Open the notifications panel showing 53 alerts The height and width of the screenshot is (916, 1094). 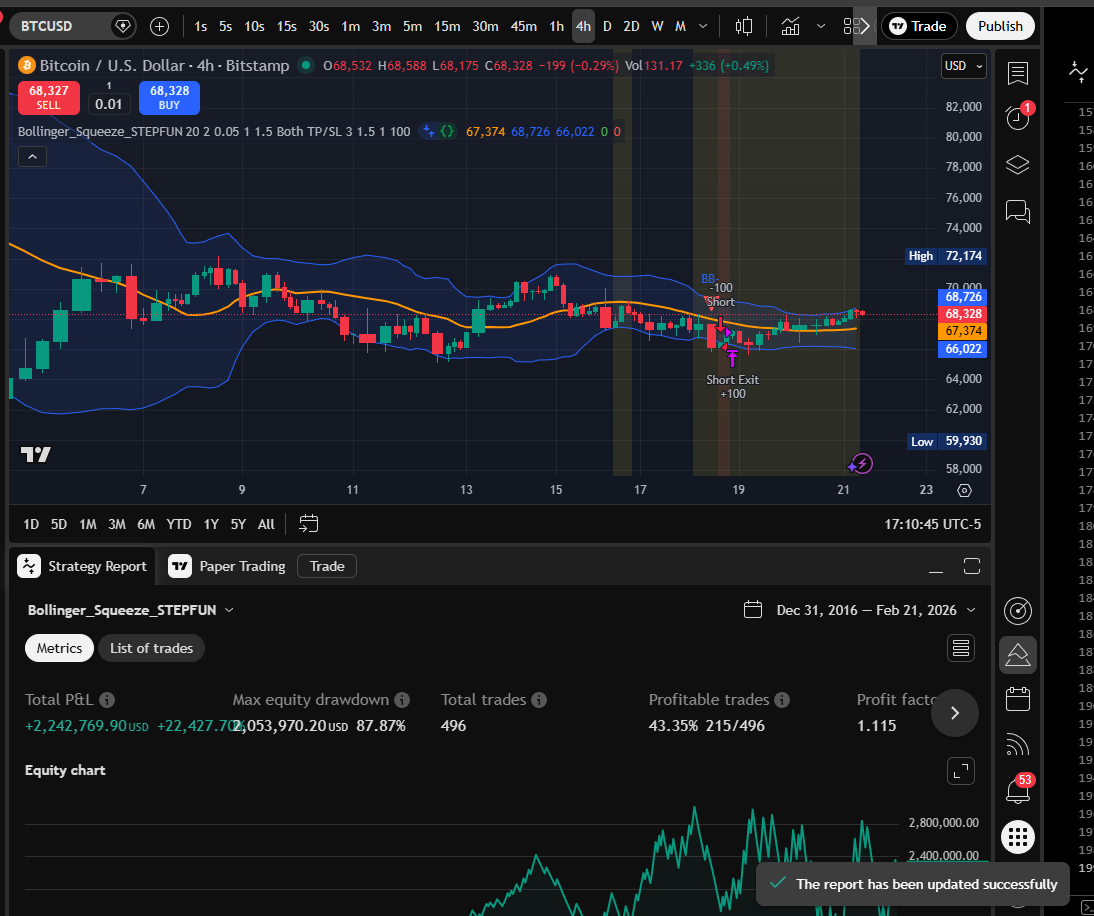(x=1017, y=788)
